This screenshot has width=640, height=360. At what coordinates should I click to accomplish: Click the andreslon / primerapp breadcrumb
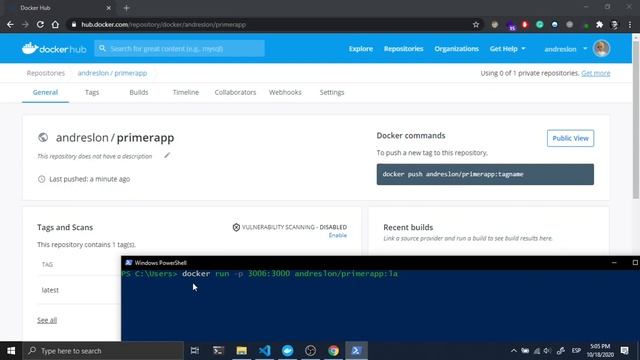pos(112,73)
